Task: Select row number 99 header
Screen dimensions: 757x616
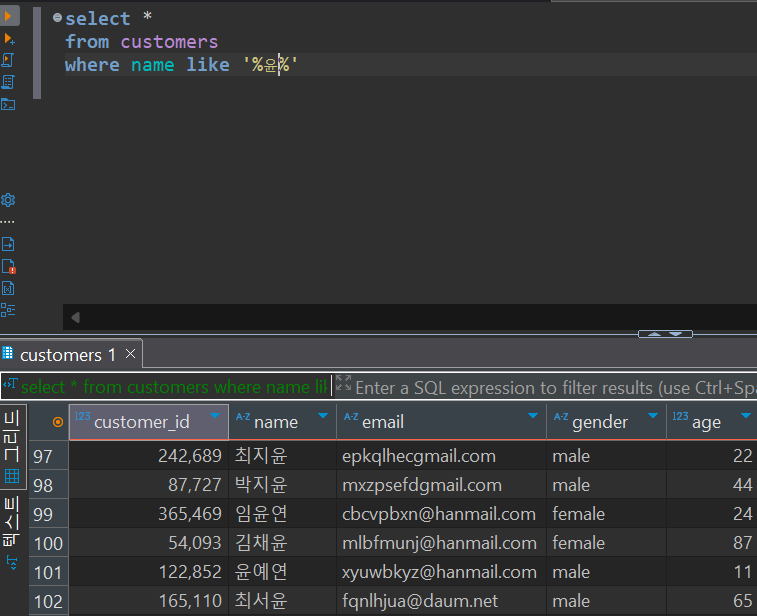Action: point(49,514)
